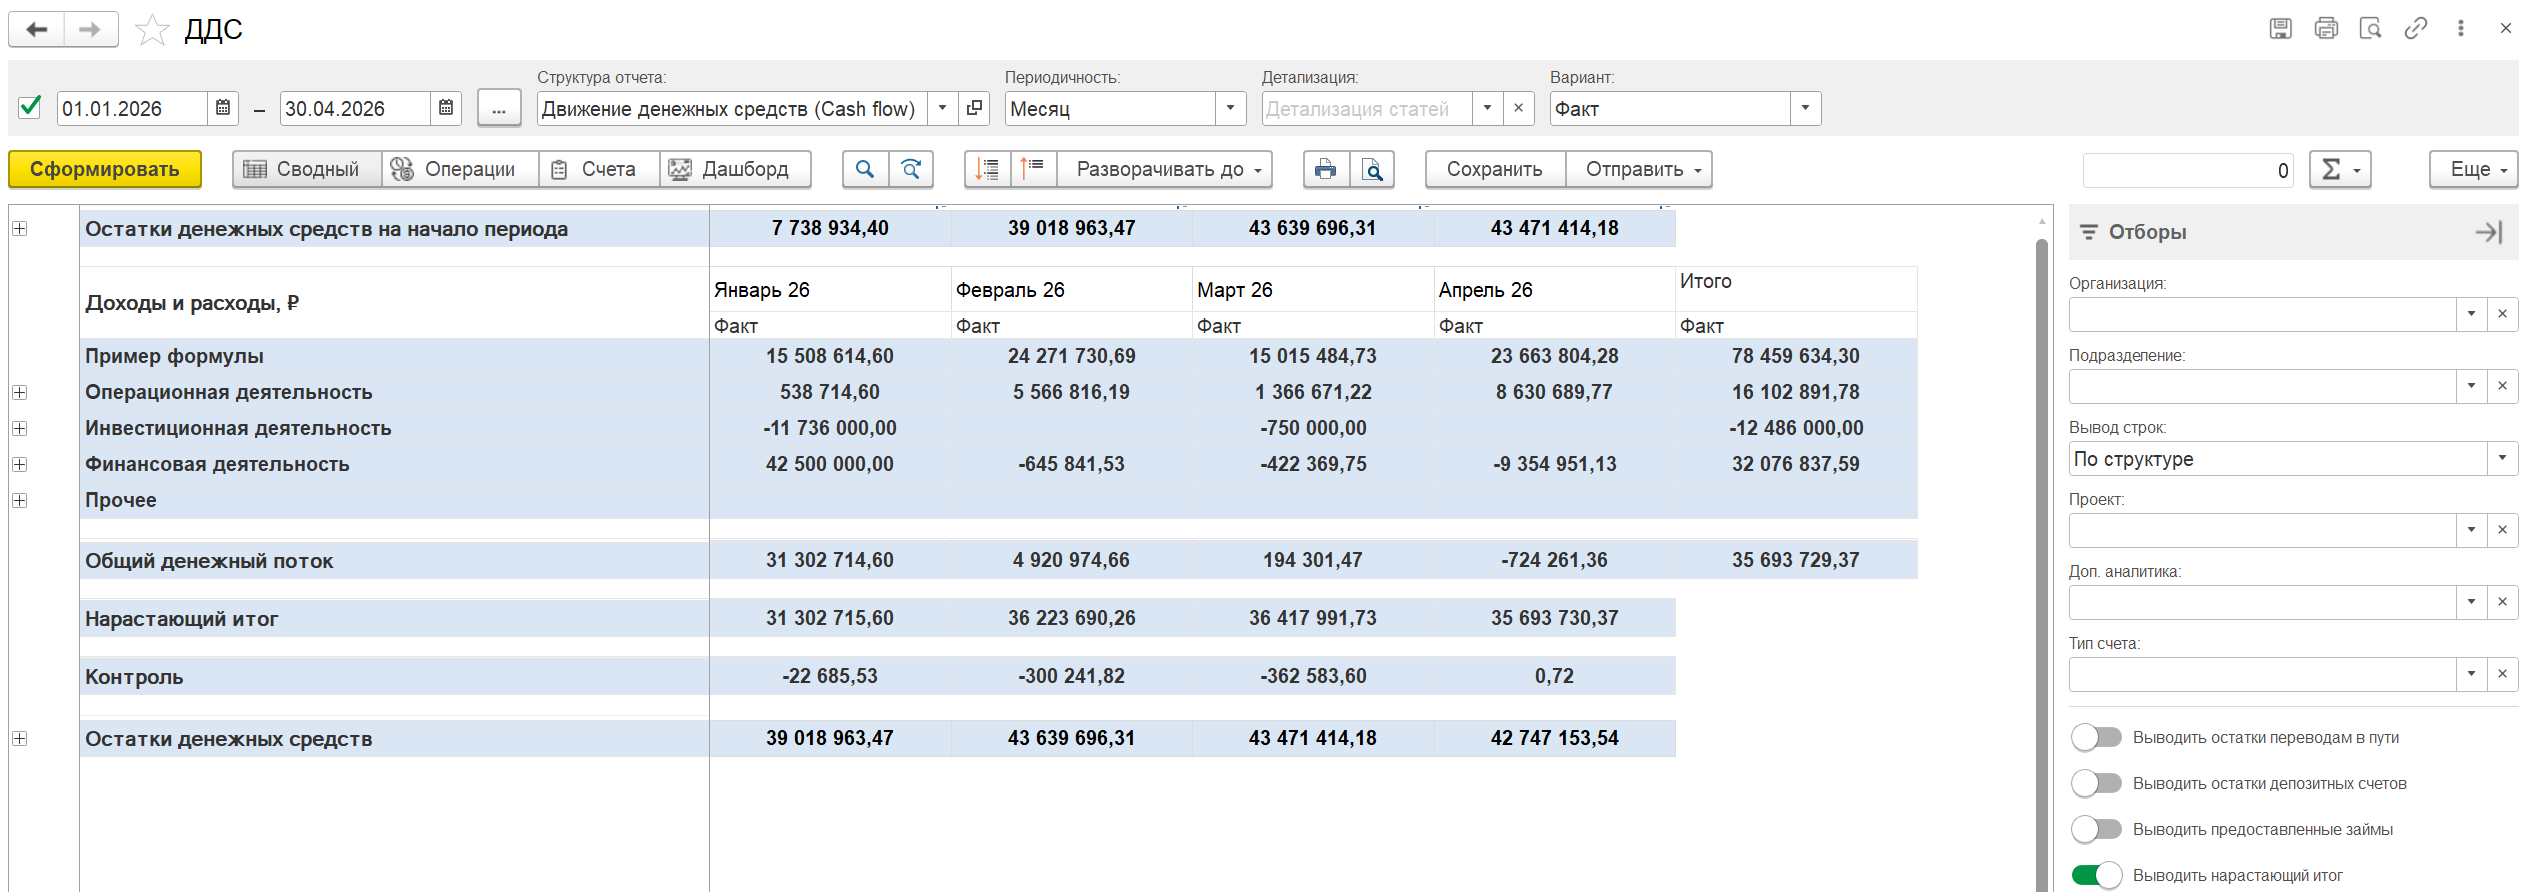2533x892 pixels.
Task: Select the Итого cell 78 459 634,30
Action: pos(1796,356)
